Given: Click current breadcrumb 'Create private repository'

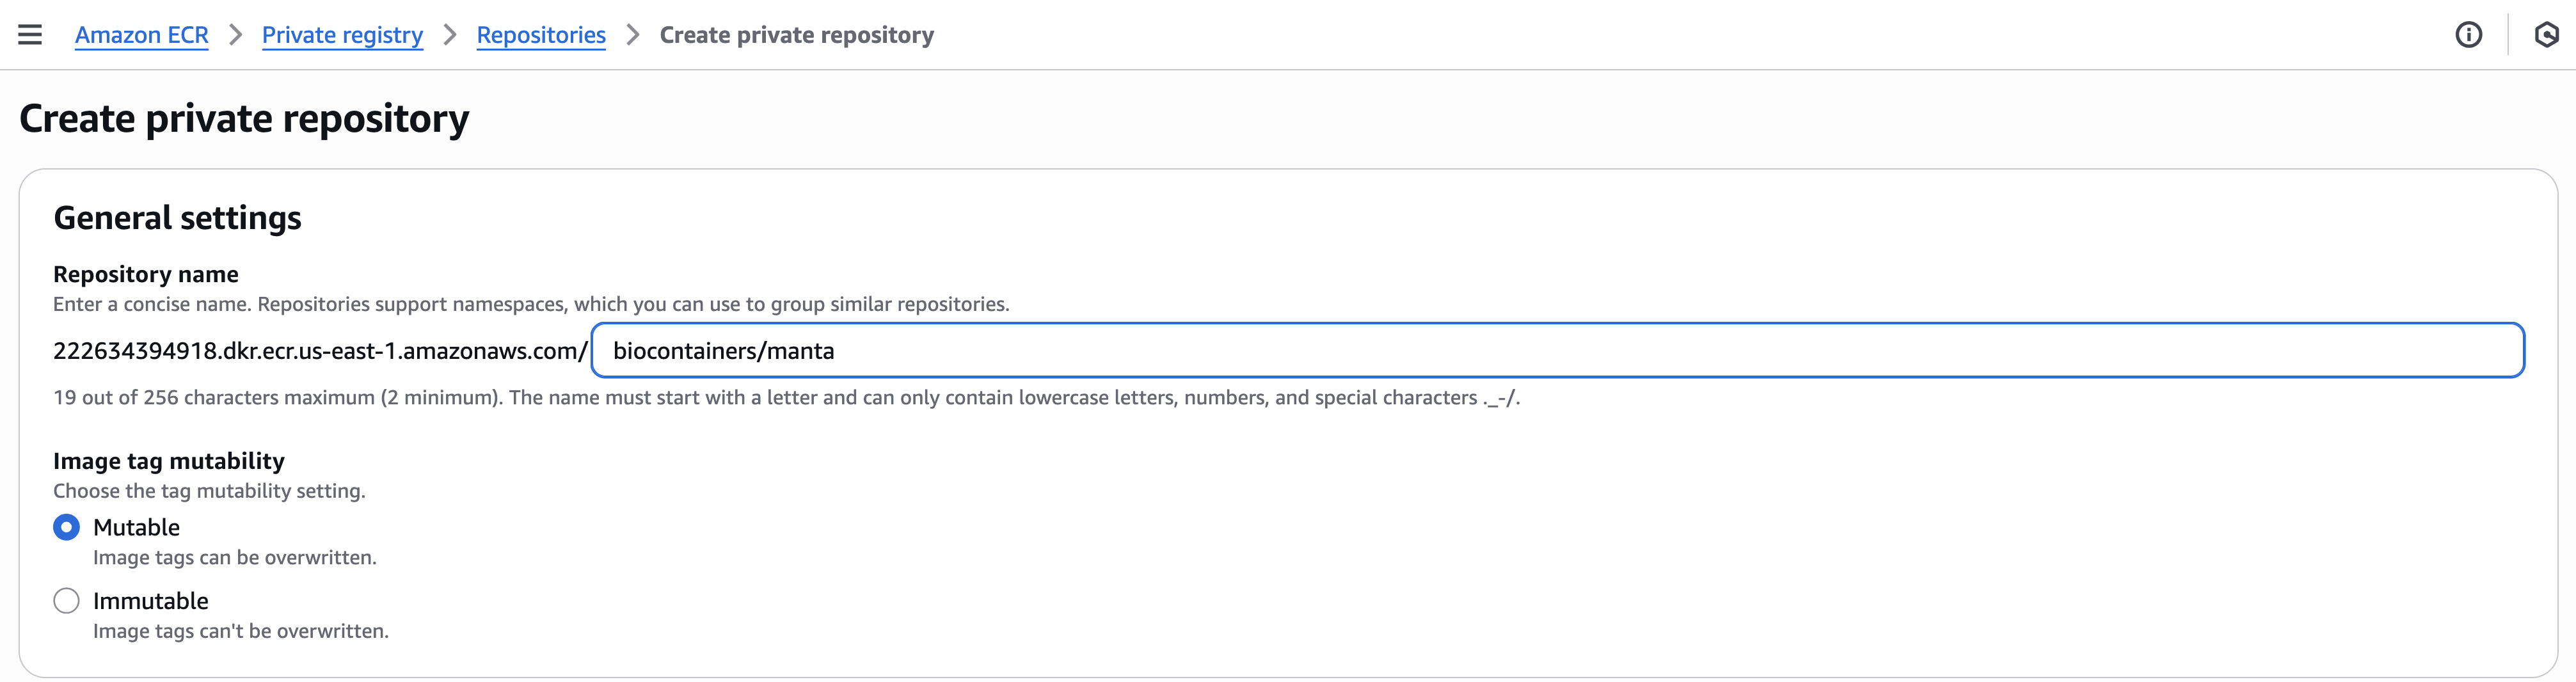Looking at the screenshot, I should click(x=797, y=35).
